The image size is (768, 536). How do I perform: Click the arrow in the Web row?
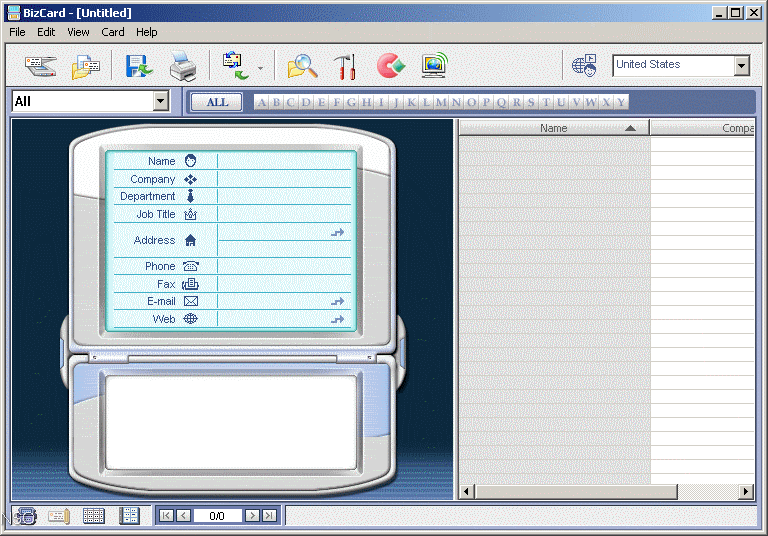coord(337,319)
